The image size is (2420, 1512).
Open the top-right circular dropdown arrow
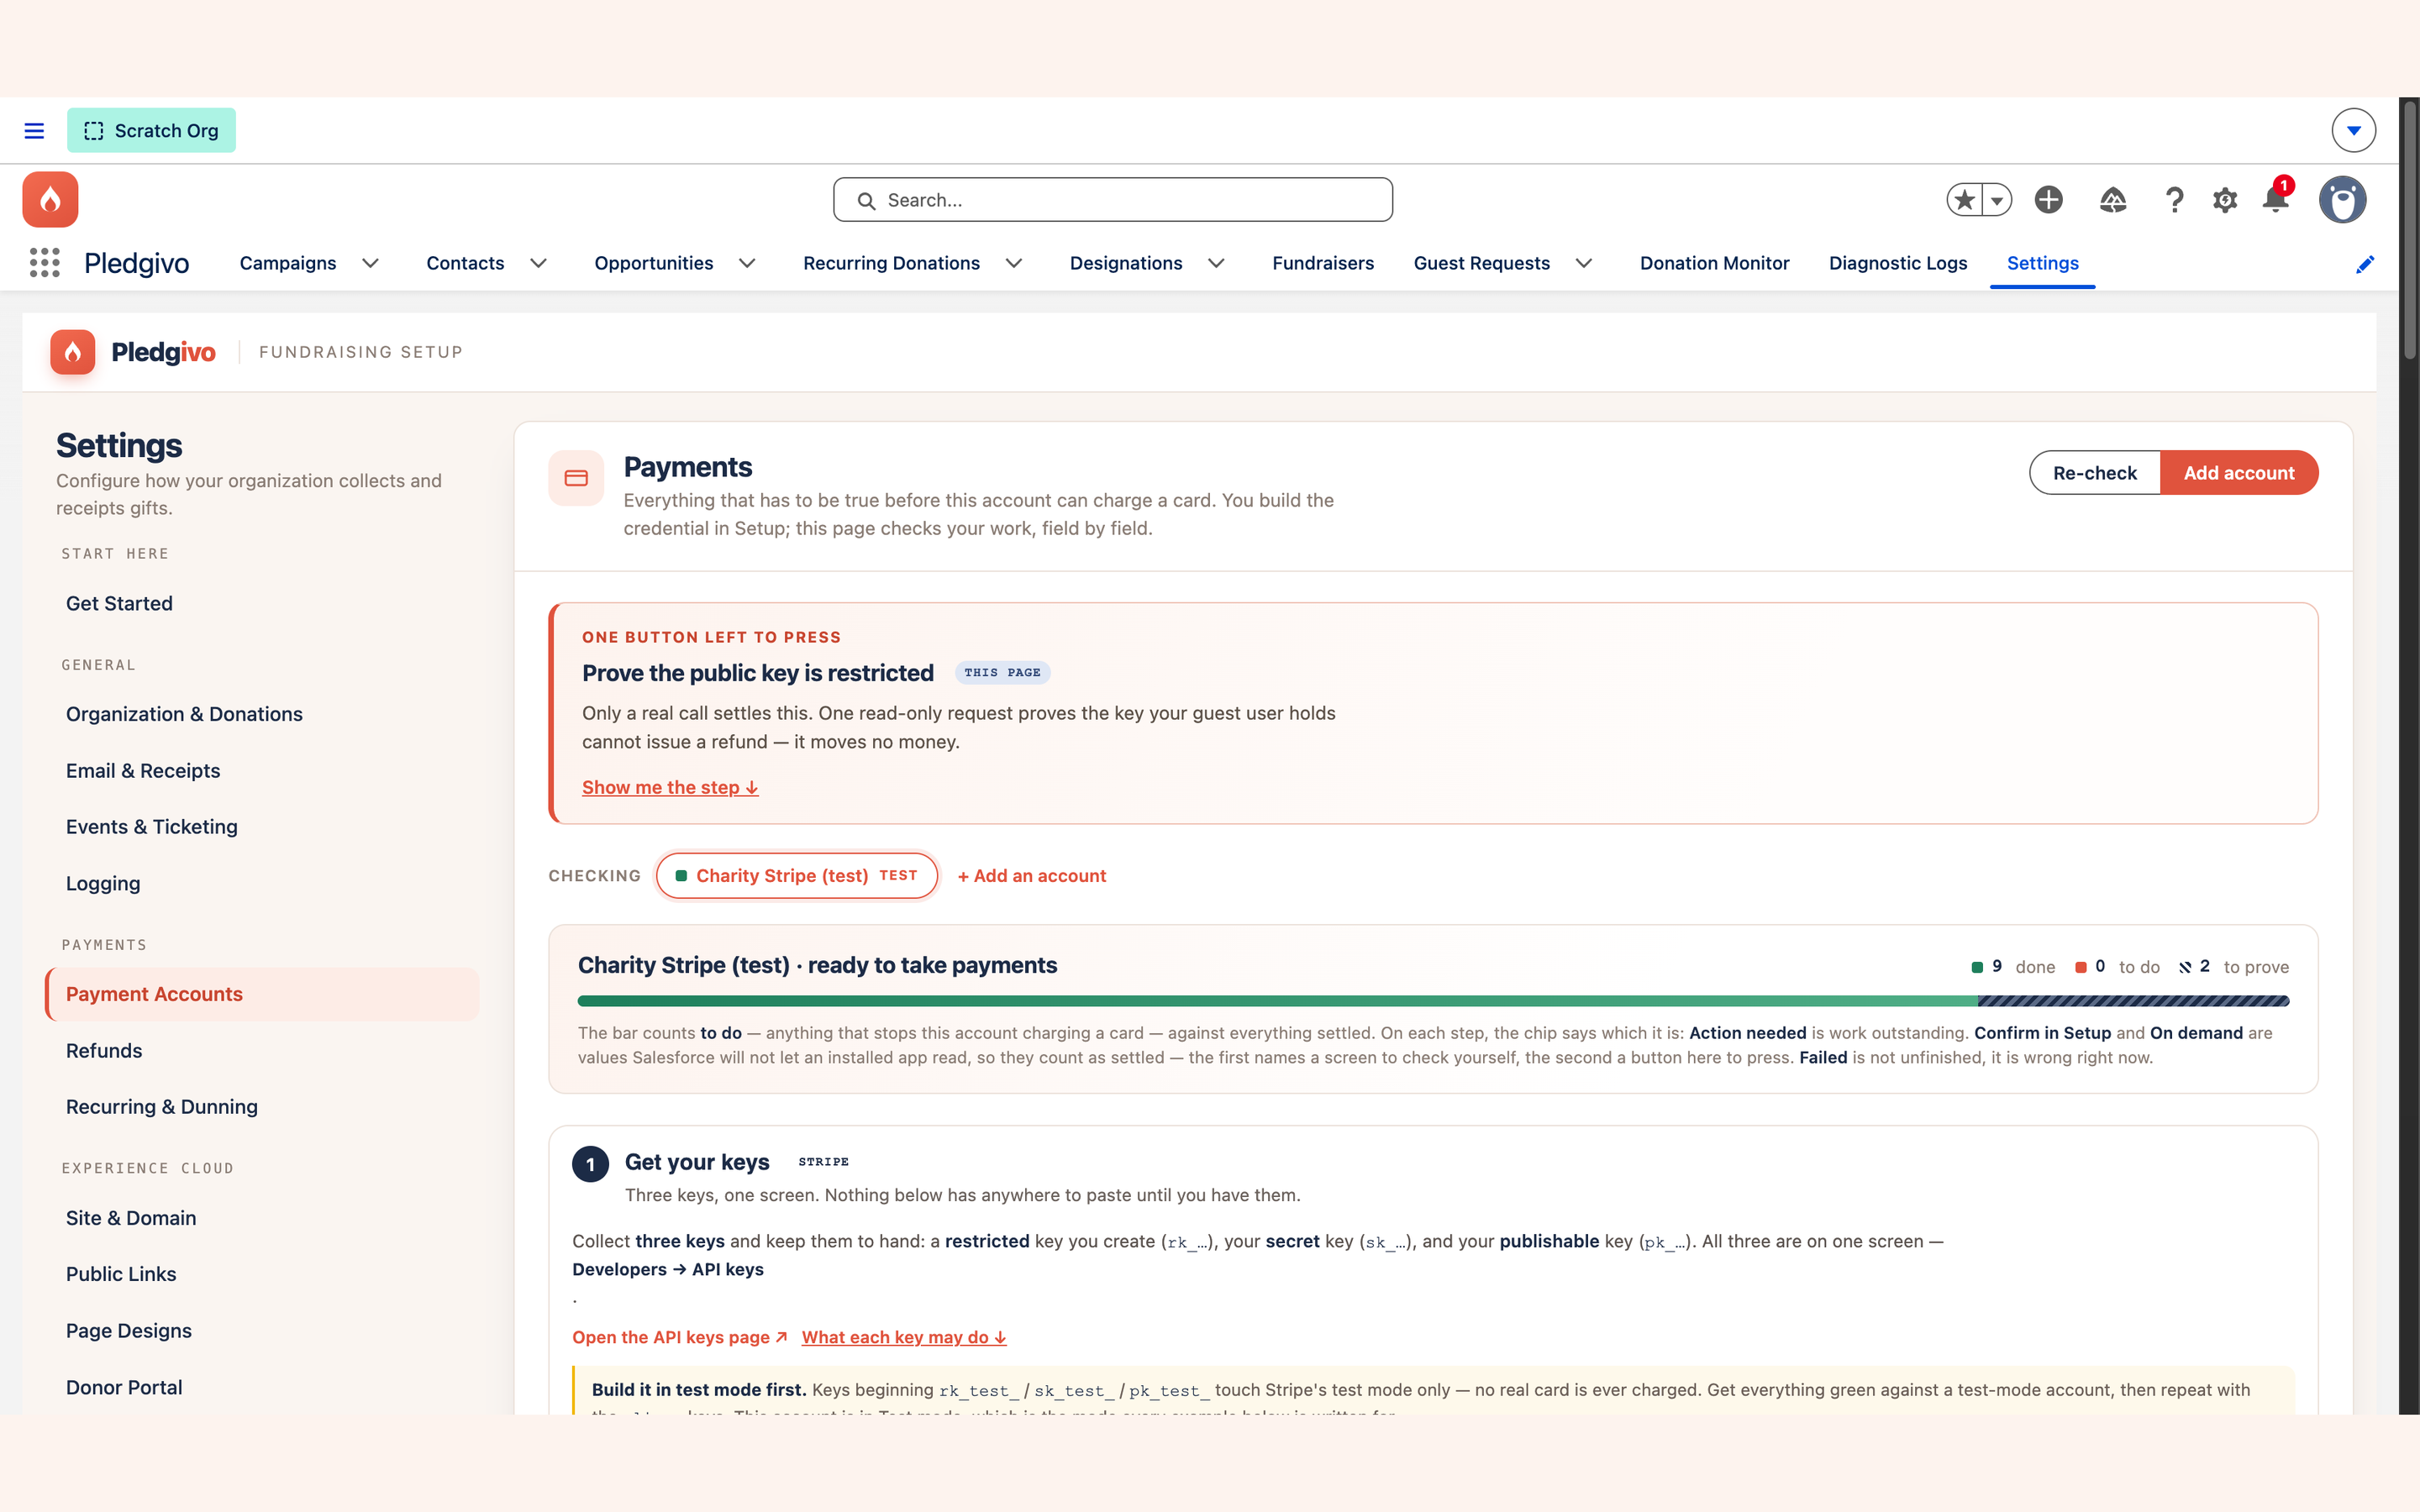click(2353, 131)
